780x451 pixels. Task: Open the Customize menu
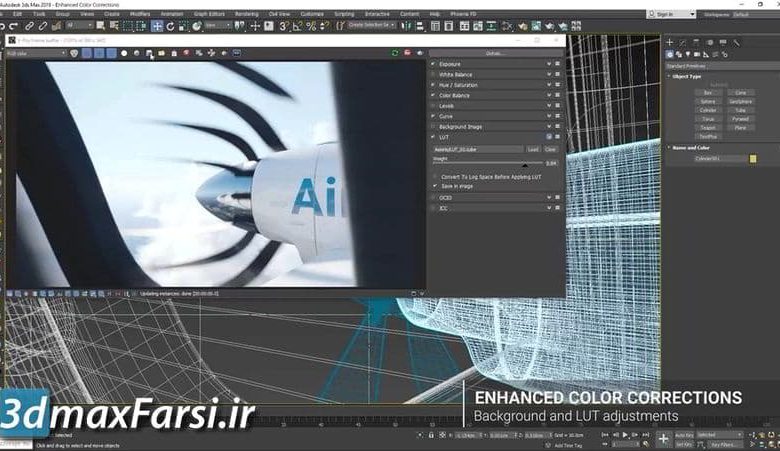coord(312,14)
